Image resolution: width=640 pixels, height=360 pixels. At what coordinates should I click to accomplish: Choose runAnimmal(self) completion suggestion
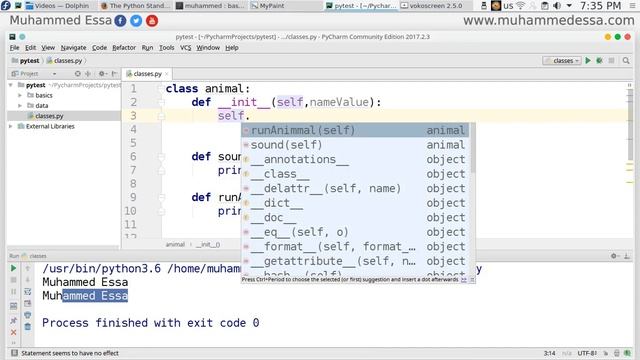click(x=355, y=130)
